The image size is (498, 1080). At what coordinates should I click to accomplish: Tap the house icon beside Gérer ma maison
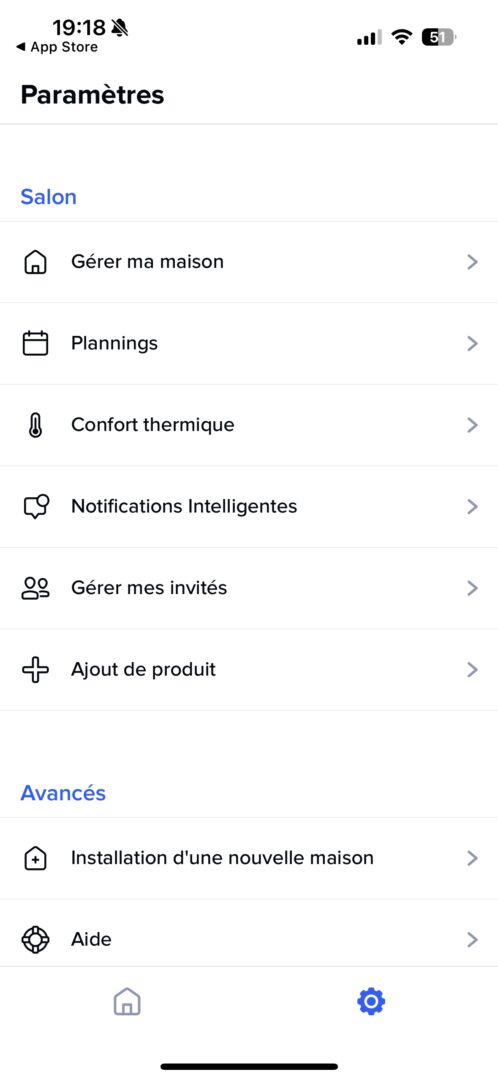(35, 262)
